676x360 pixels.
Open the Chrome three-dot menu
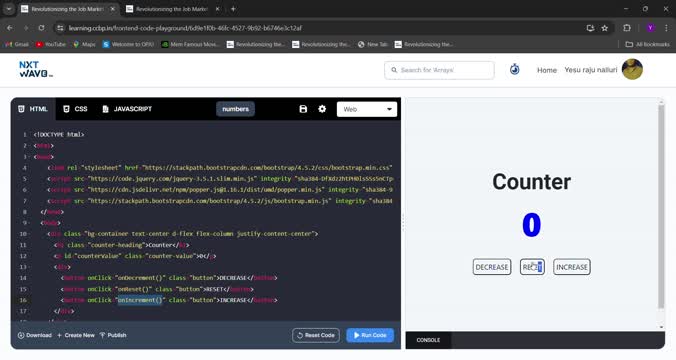[666, 28]
